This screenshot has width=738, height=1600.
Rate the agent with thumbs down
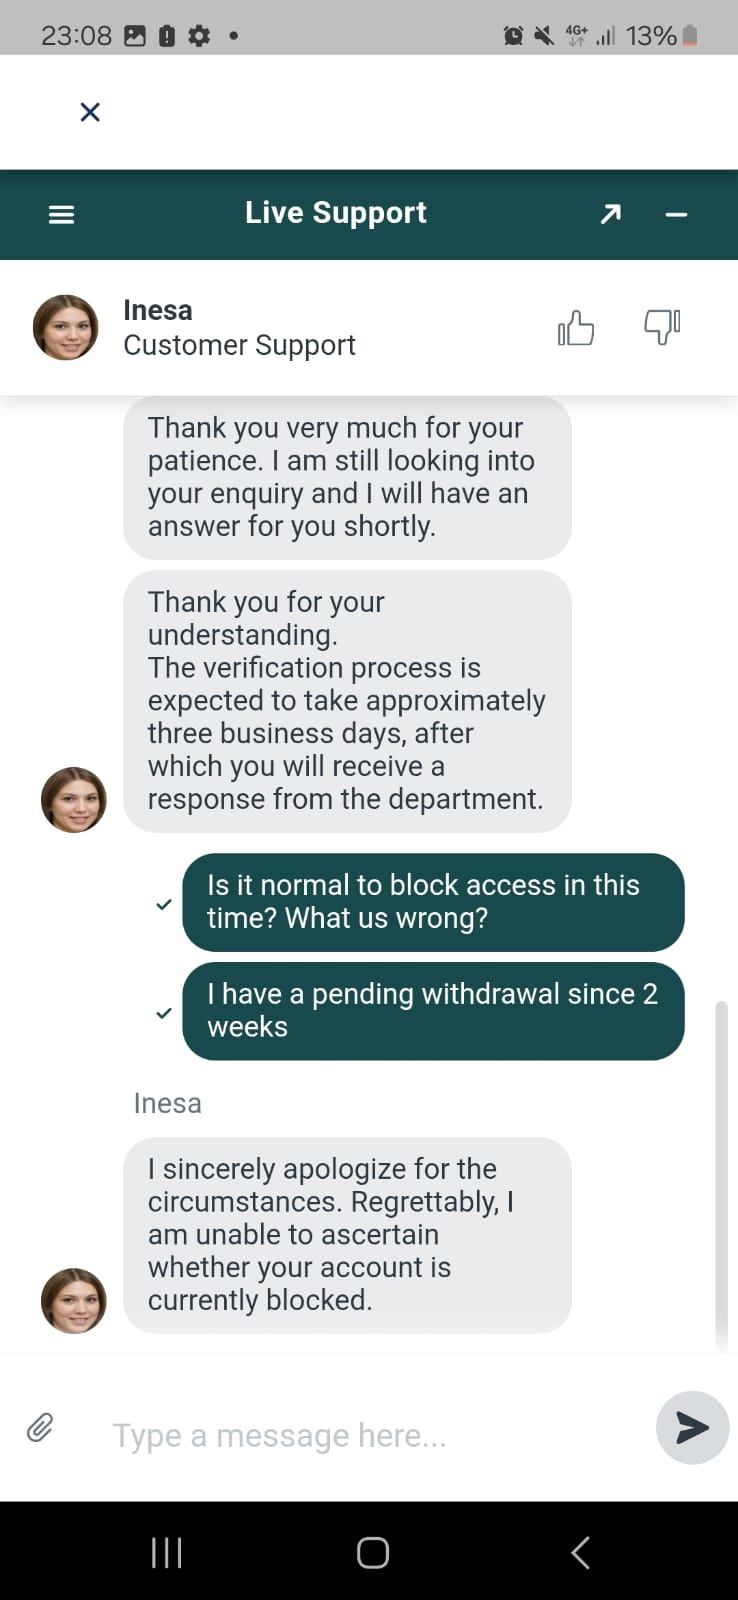[662, 327]
